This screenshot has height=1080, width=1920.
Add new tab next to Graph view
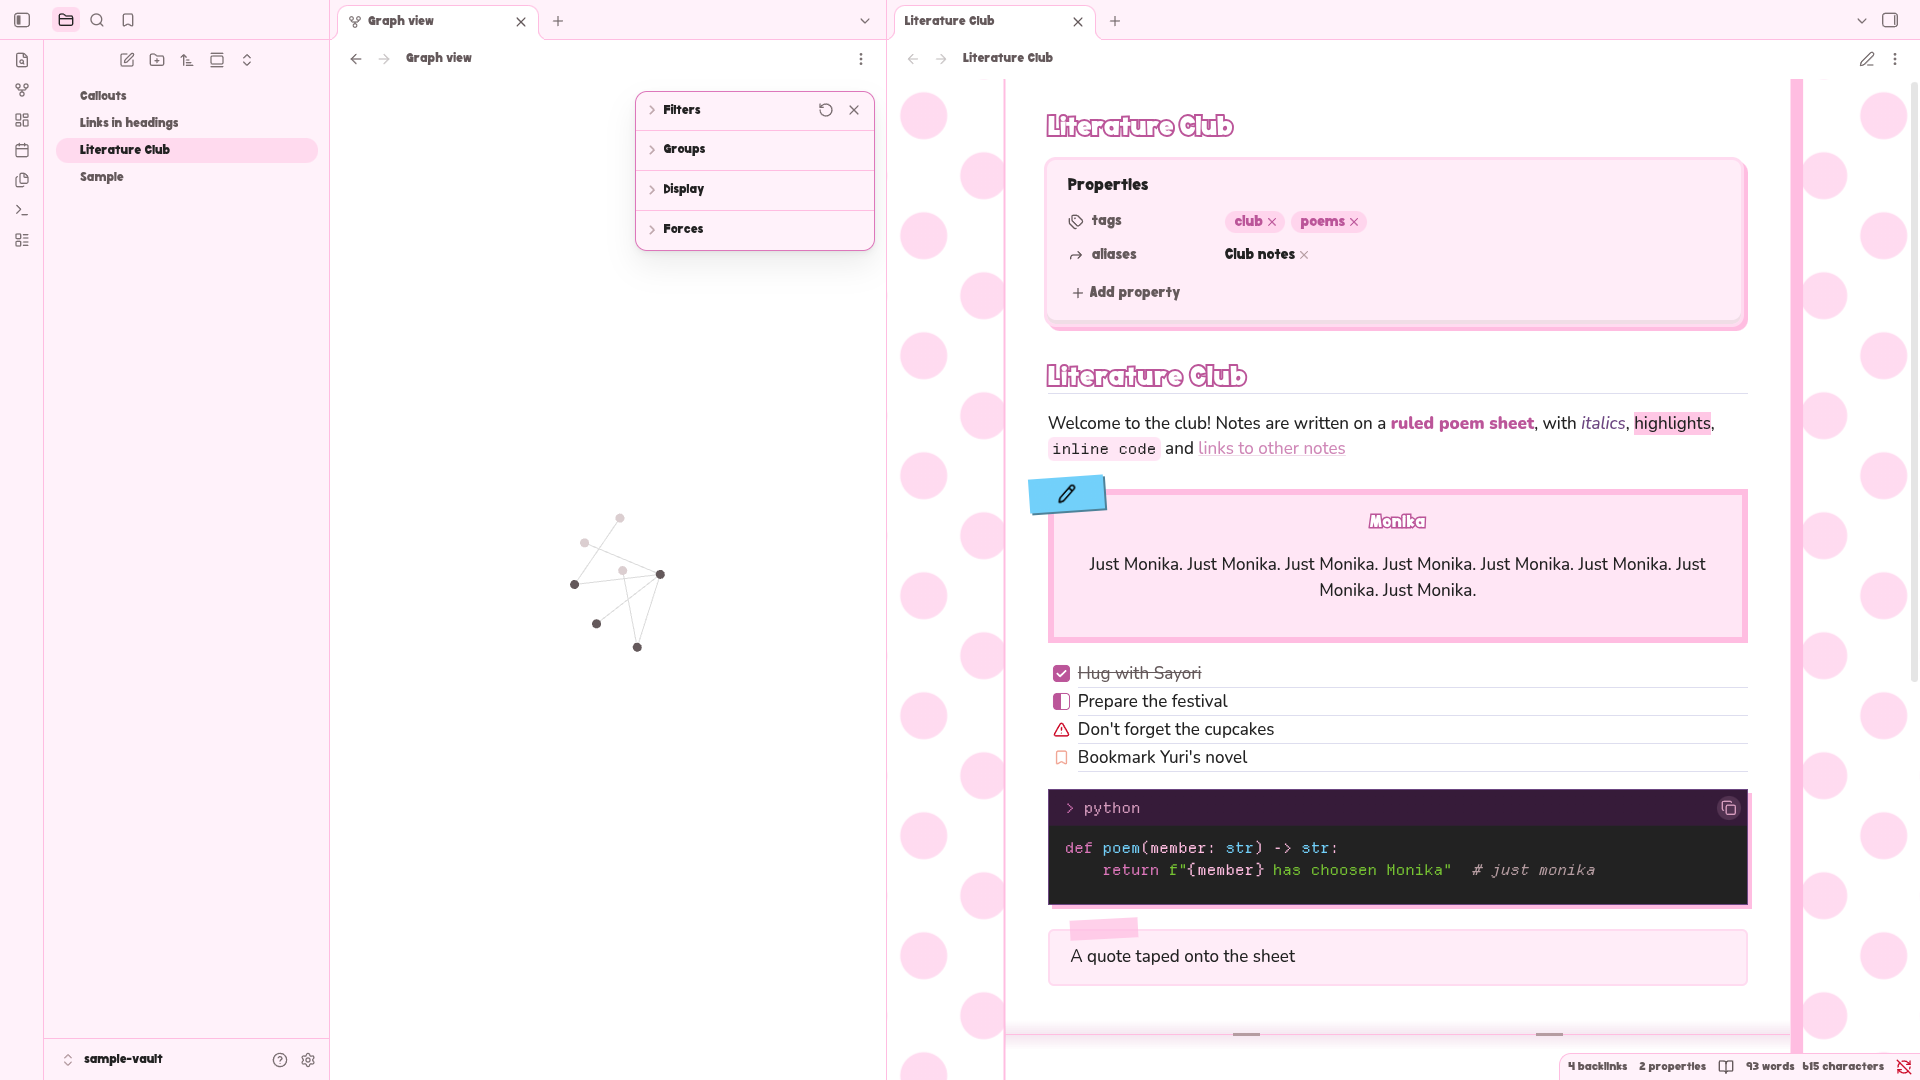tap(558, 21)
